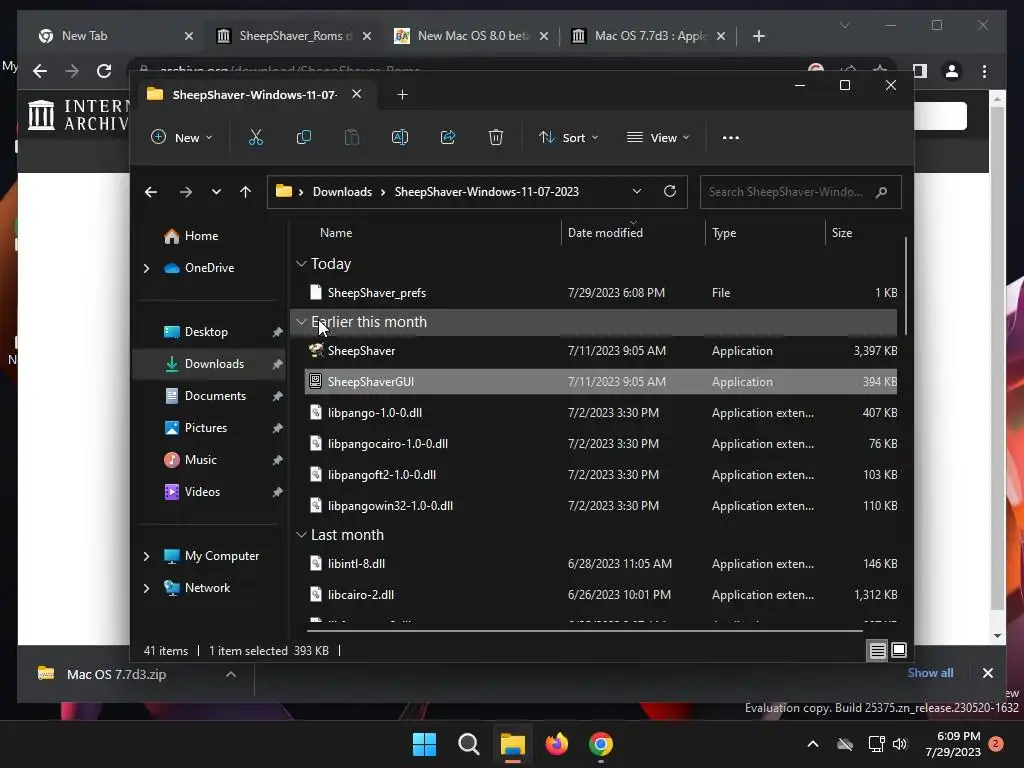Close the SheepShaver-Windows Explorer tab
This screenshot has width=1024, height=768.
pyautogui.click(x=357, y=94)
